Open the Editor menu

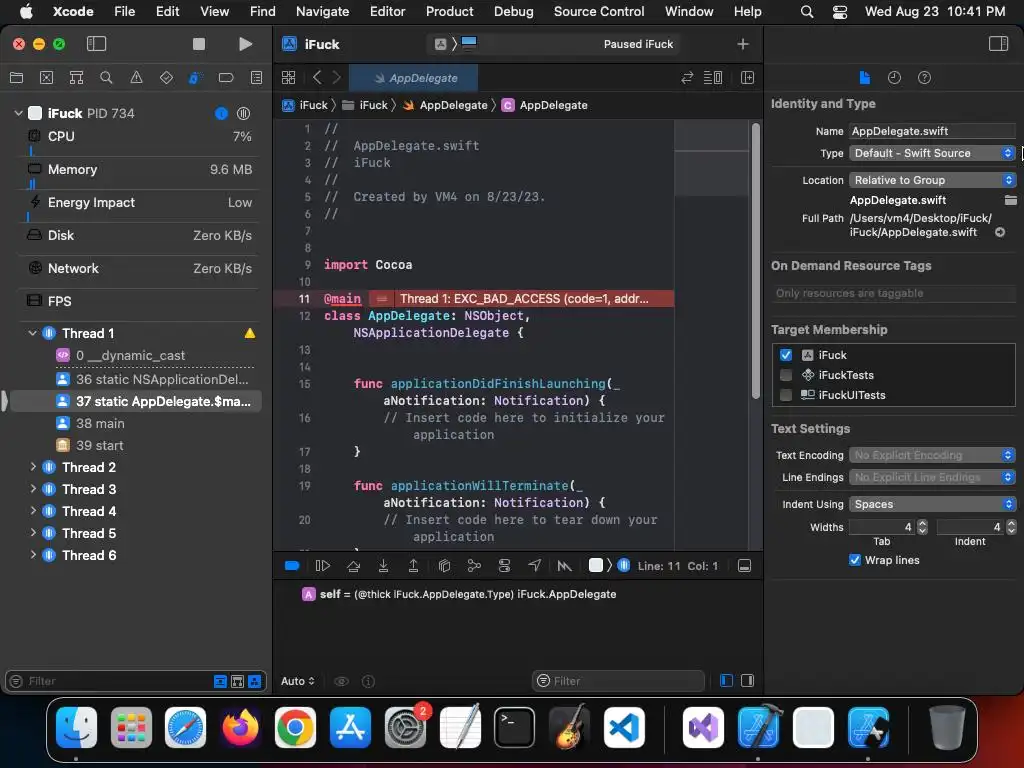[387, 11]
